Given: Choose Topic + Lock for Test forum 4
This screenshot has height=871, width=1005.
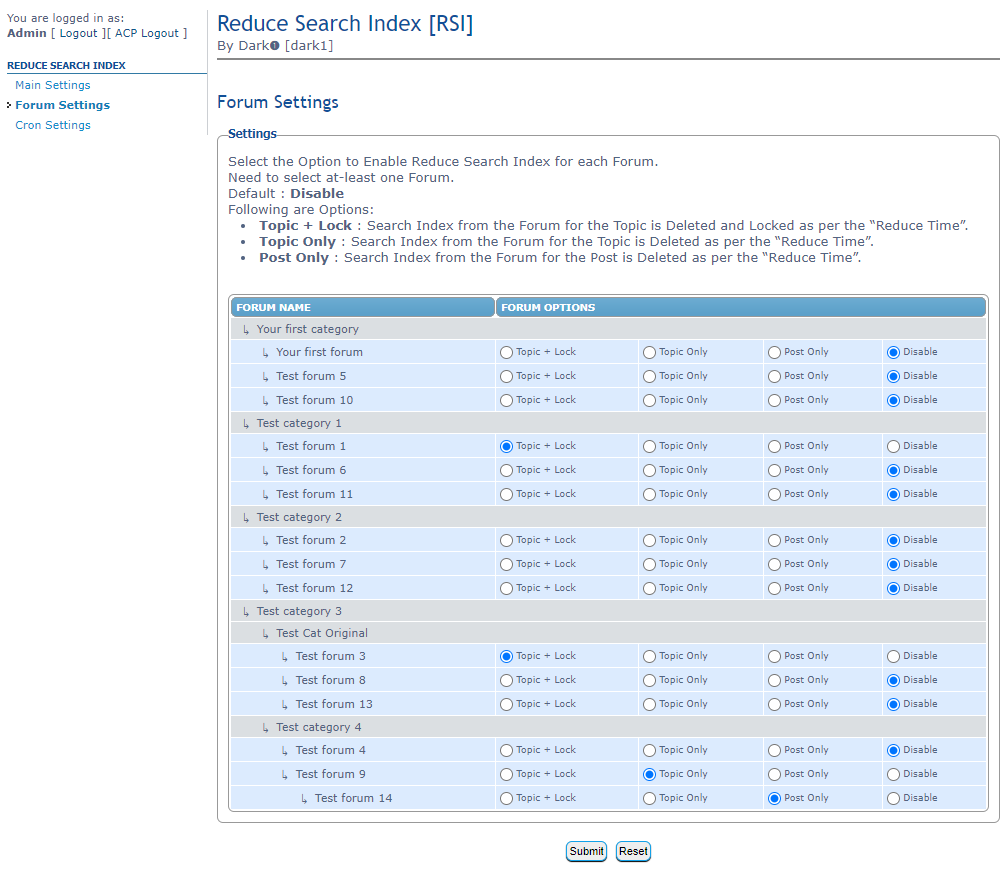Looking at the screenshot, I should (x=506, y=750).
